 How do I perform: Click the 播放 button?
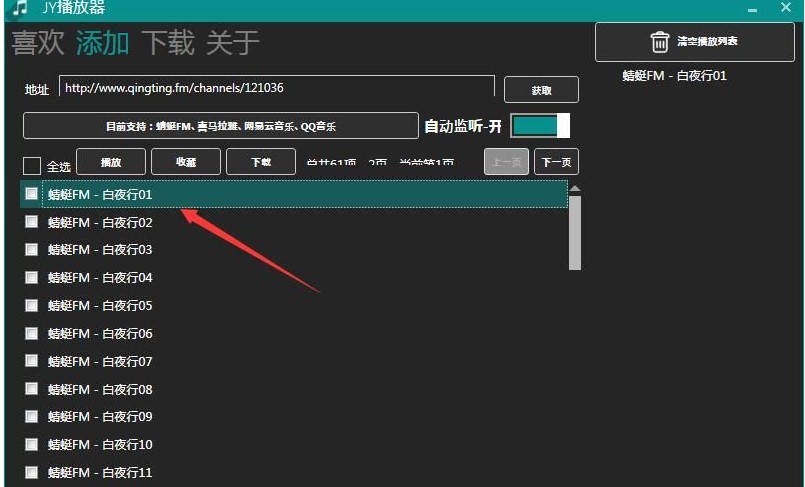click(111, 162)
